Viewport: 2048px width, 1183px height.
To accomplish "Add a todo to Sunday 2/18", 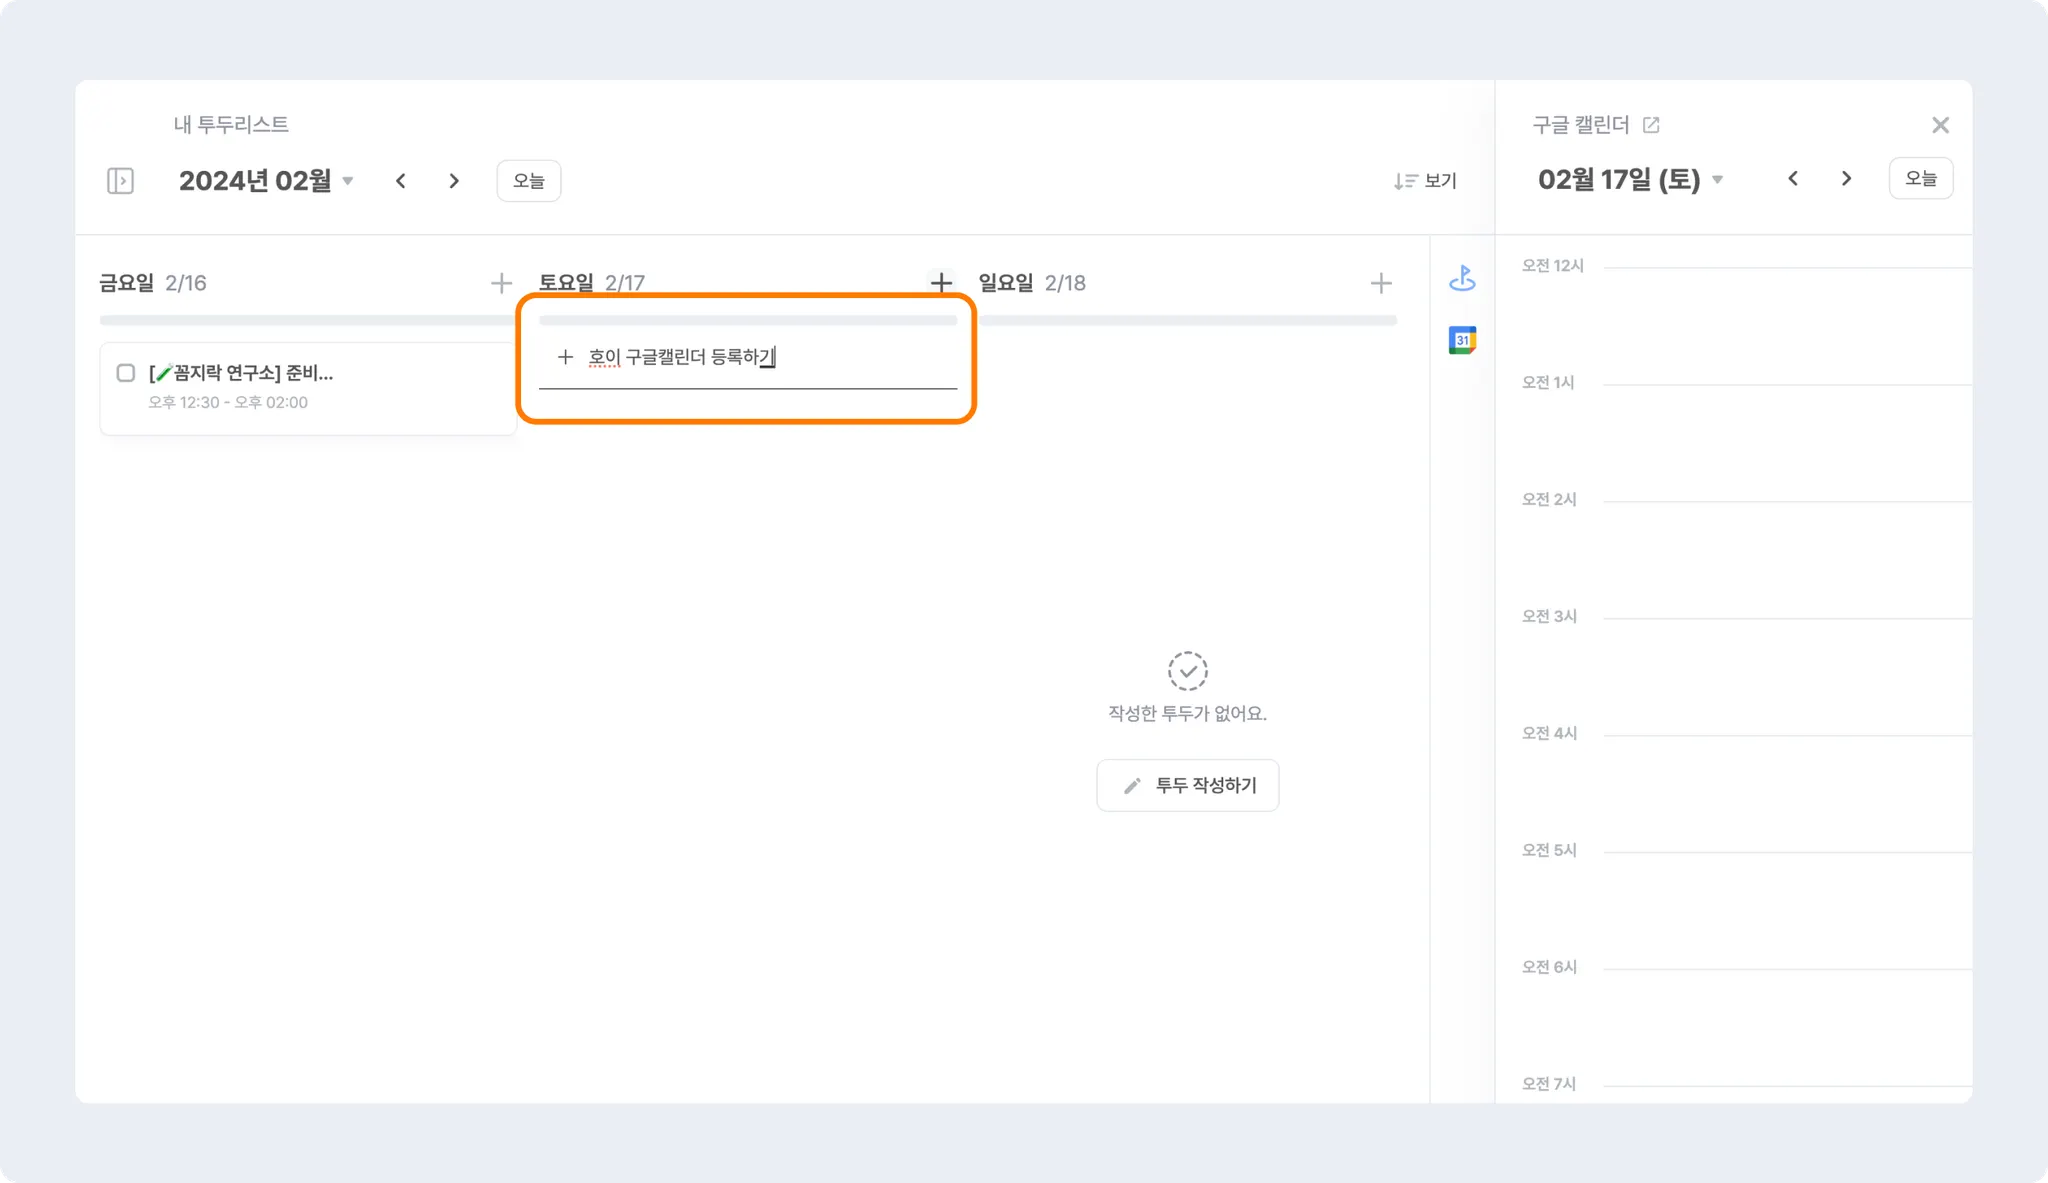I will pos(1380,283).
